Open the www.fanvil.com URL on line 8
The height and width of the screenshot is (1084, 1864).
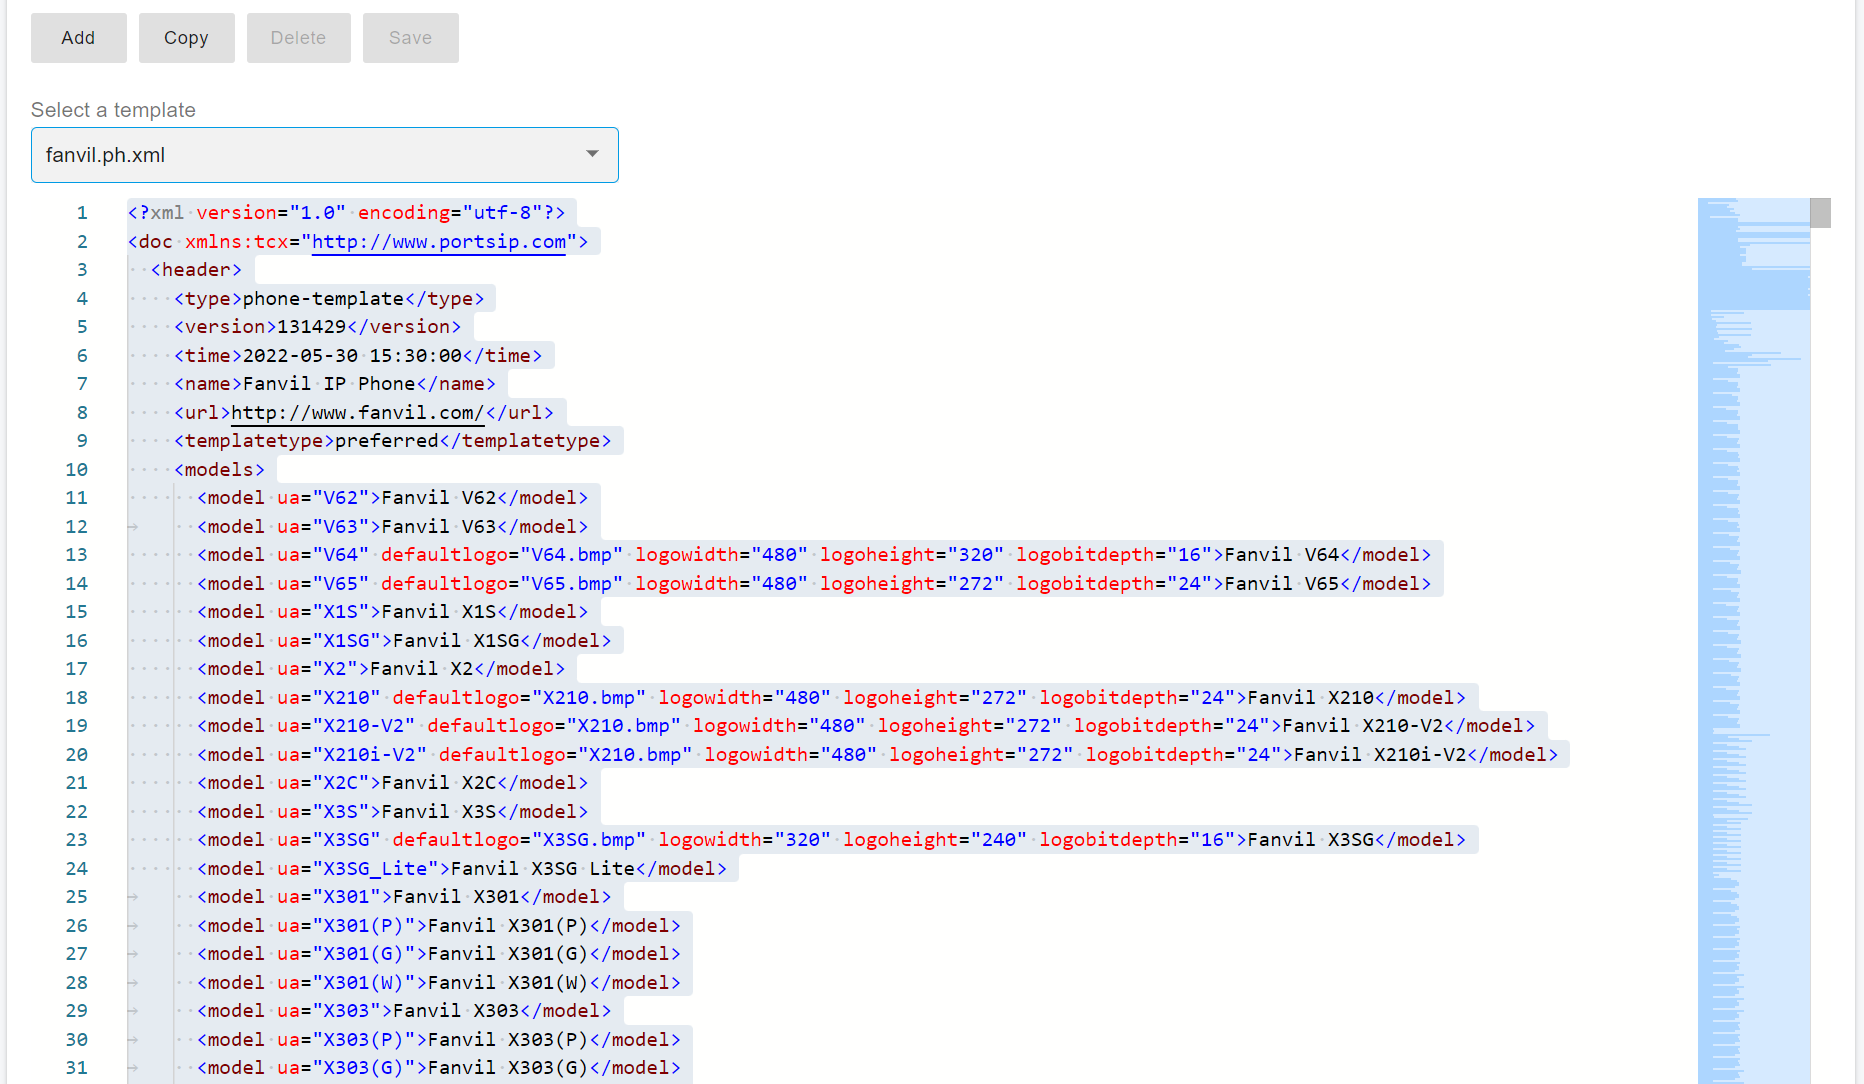[x=357, y=413]
